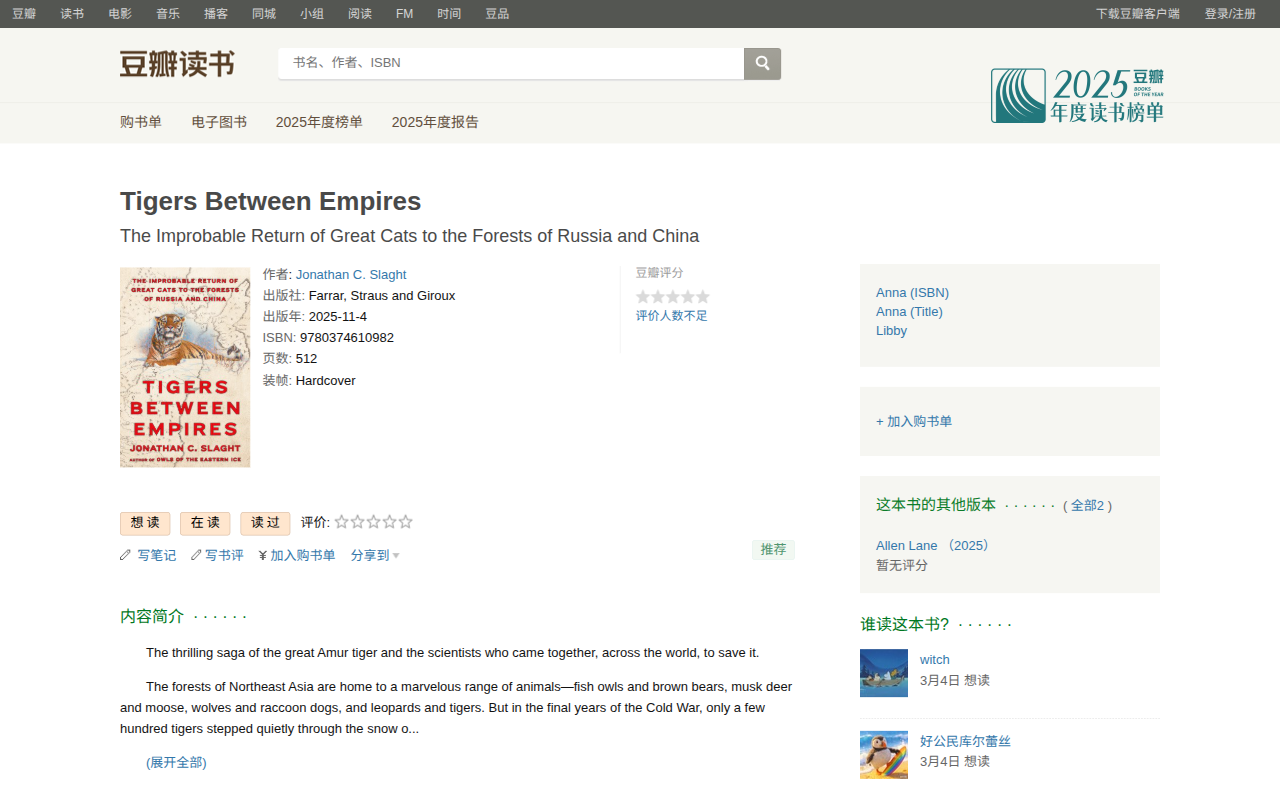Mark book as 想读
The width and height of the screenshot is (1280, 800).
145,523
